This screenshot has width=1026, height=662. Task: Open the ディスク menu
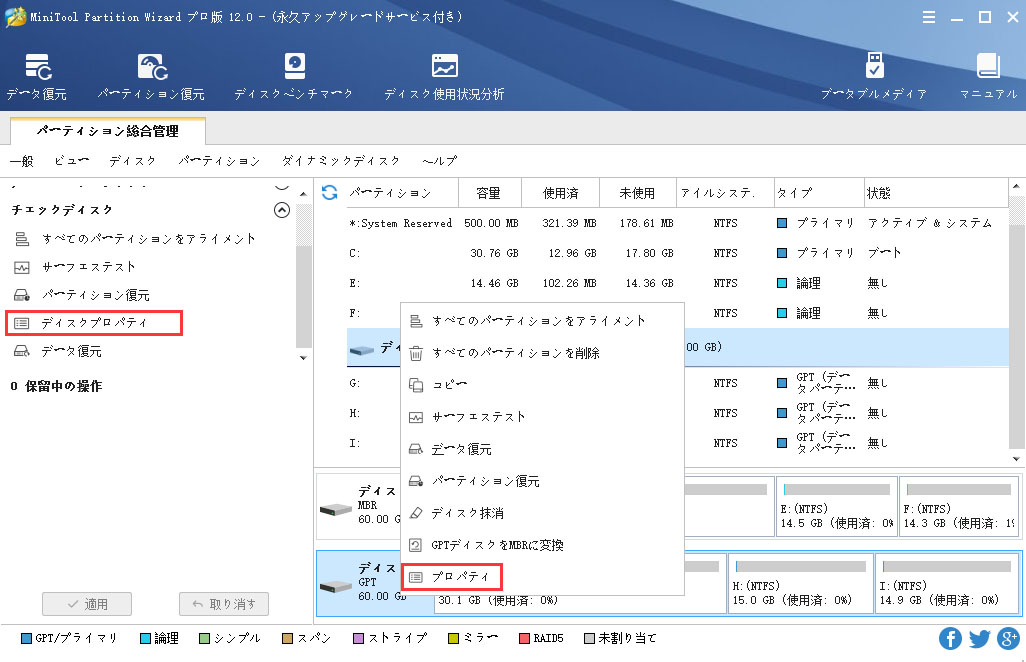[132, 161]
